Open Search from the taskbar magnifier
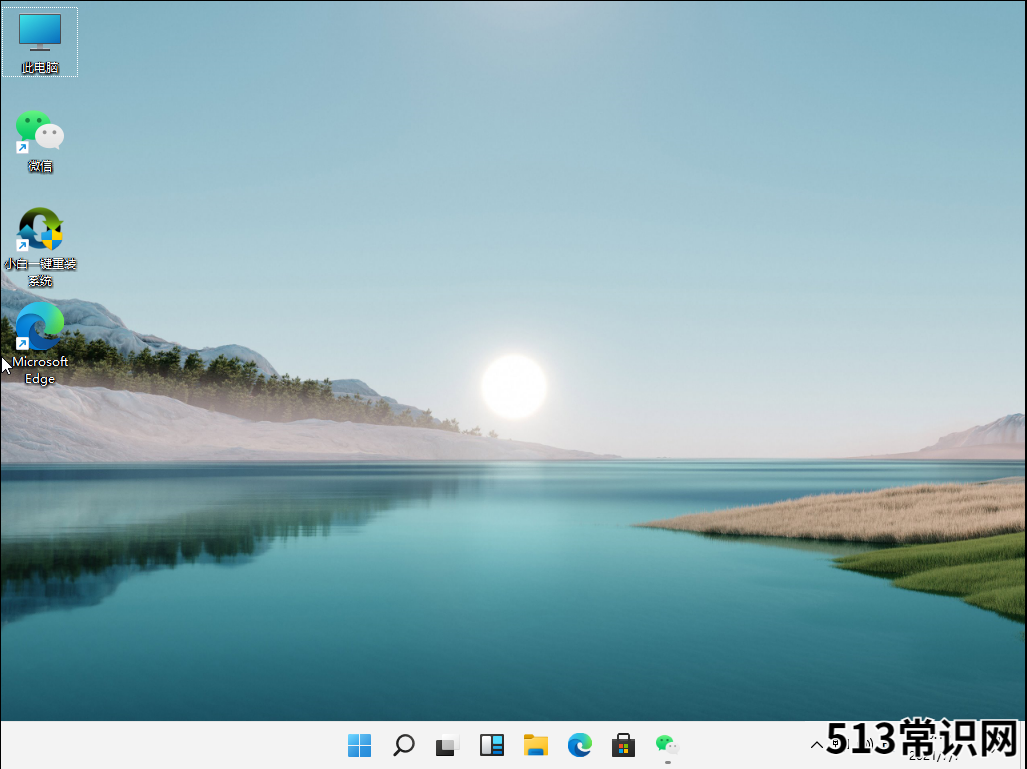 (404, 745)
